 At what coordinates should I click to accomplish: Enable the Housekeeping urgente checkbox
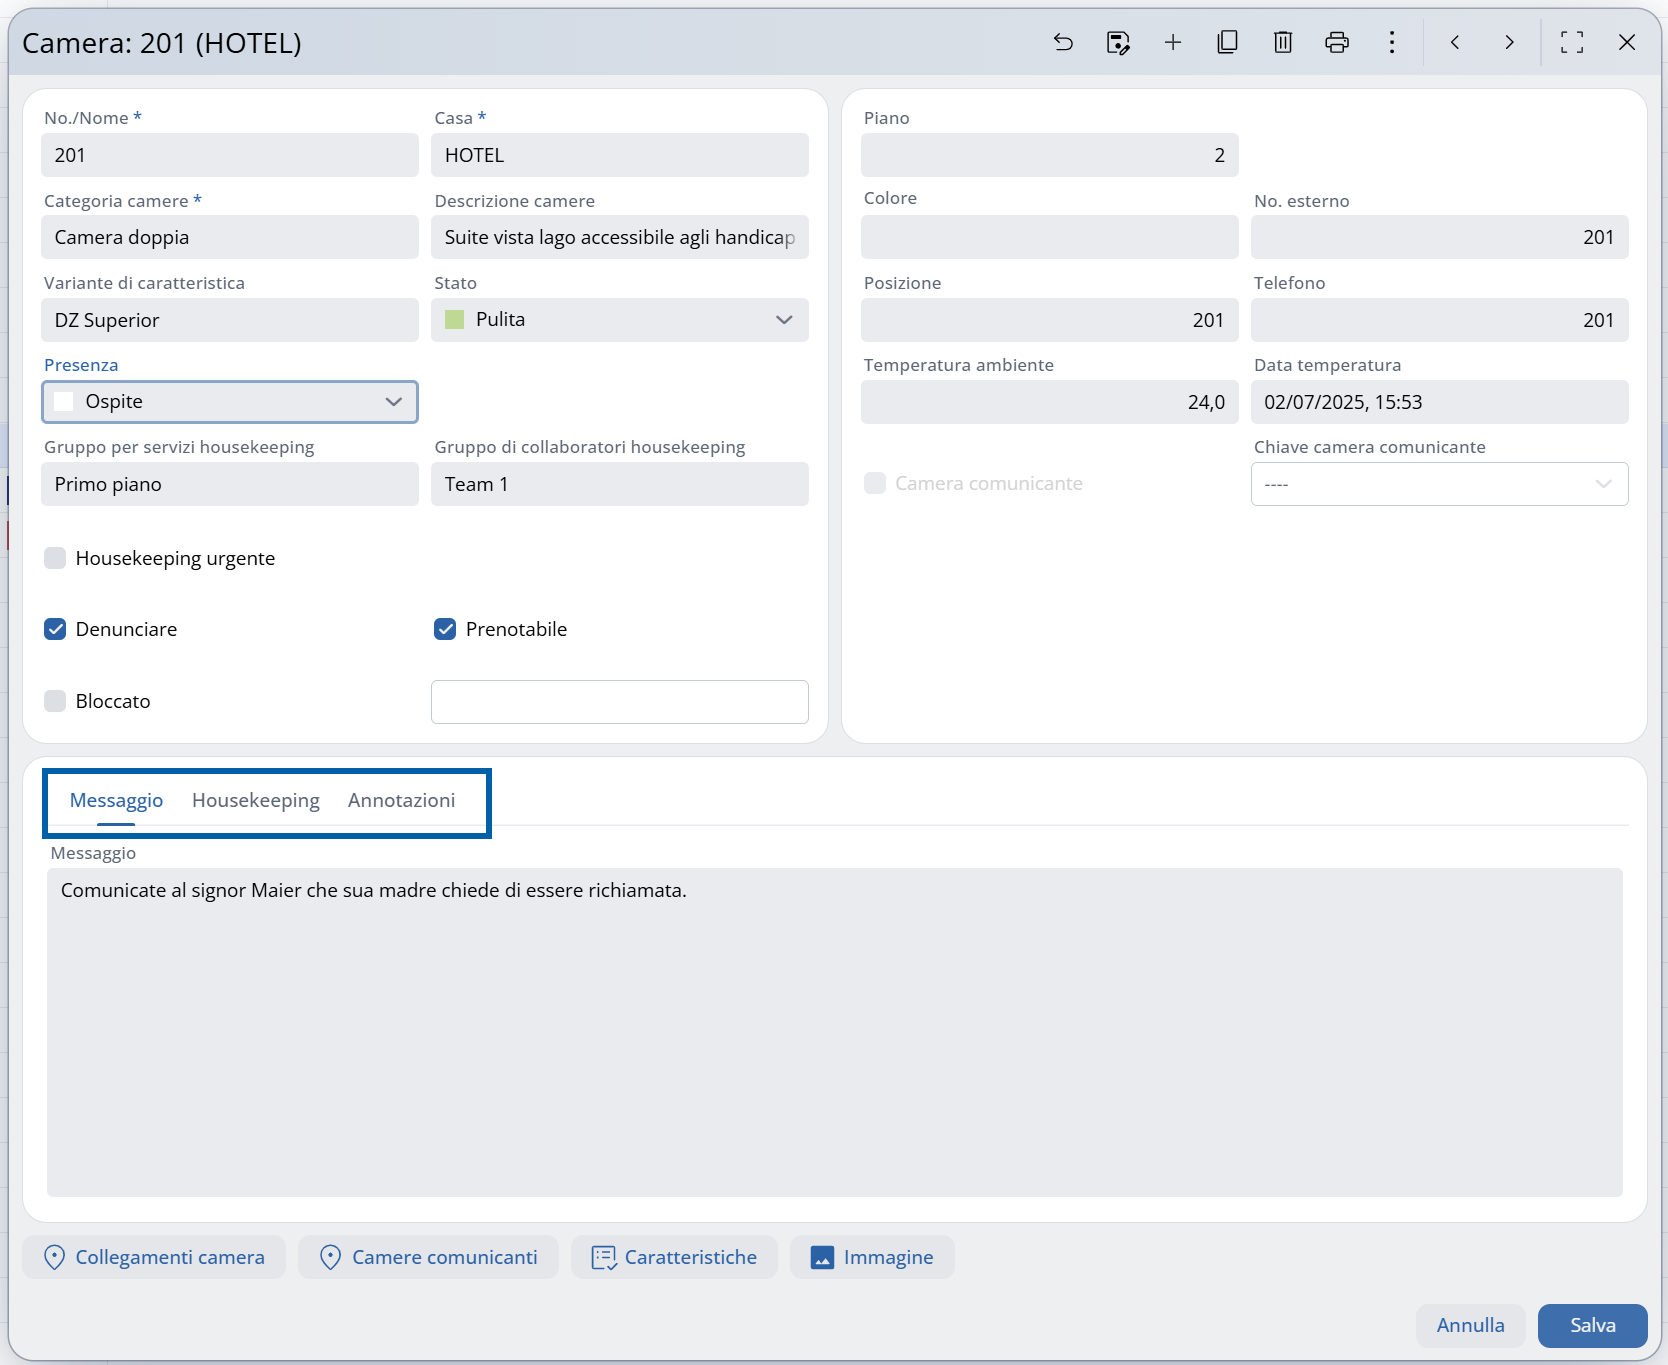[55, 558]
